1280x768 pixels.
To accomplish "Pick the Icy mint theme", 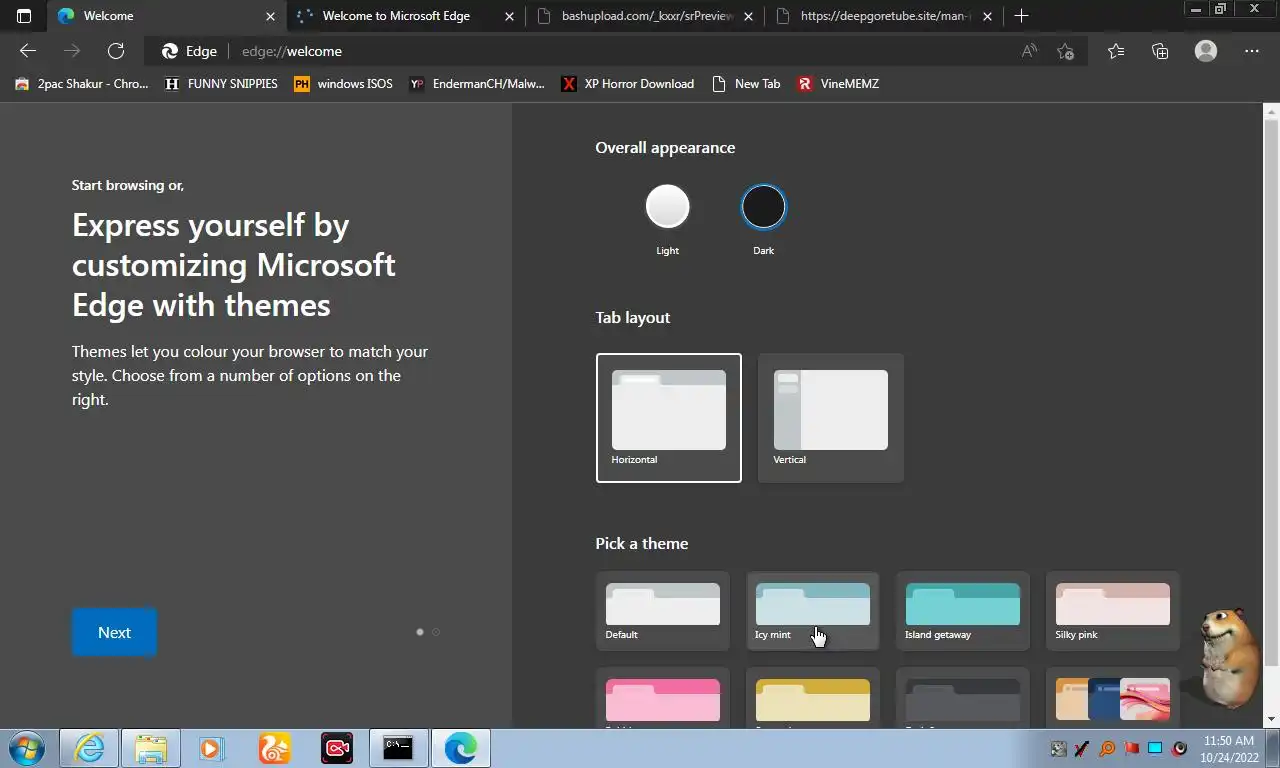I will click(x=813, y=611).
